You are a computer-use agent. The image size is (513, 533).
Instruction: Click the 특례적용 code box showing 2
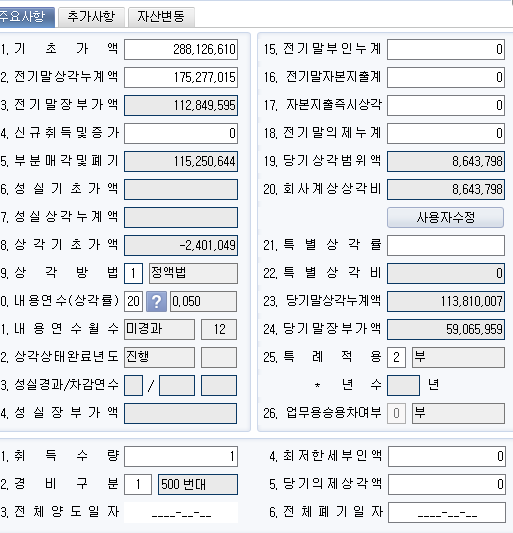click(x=396, y=357)
